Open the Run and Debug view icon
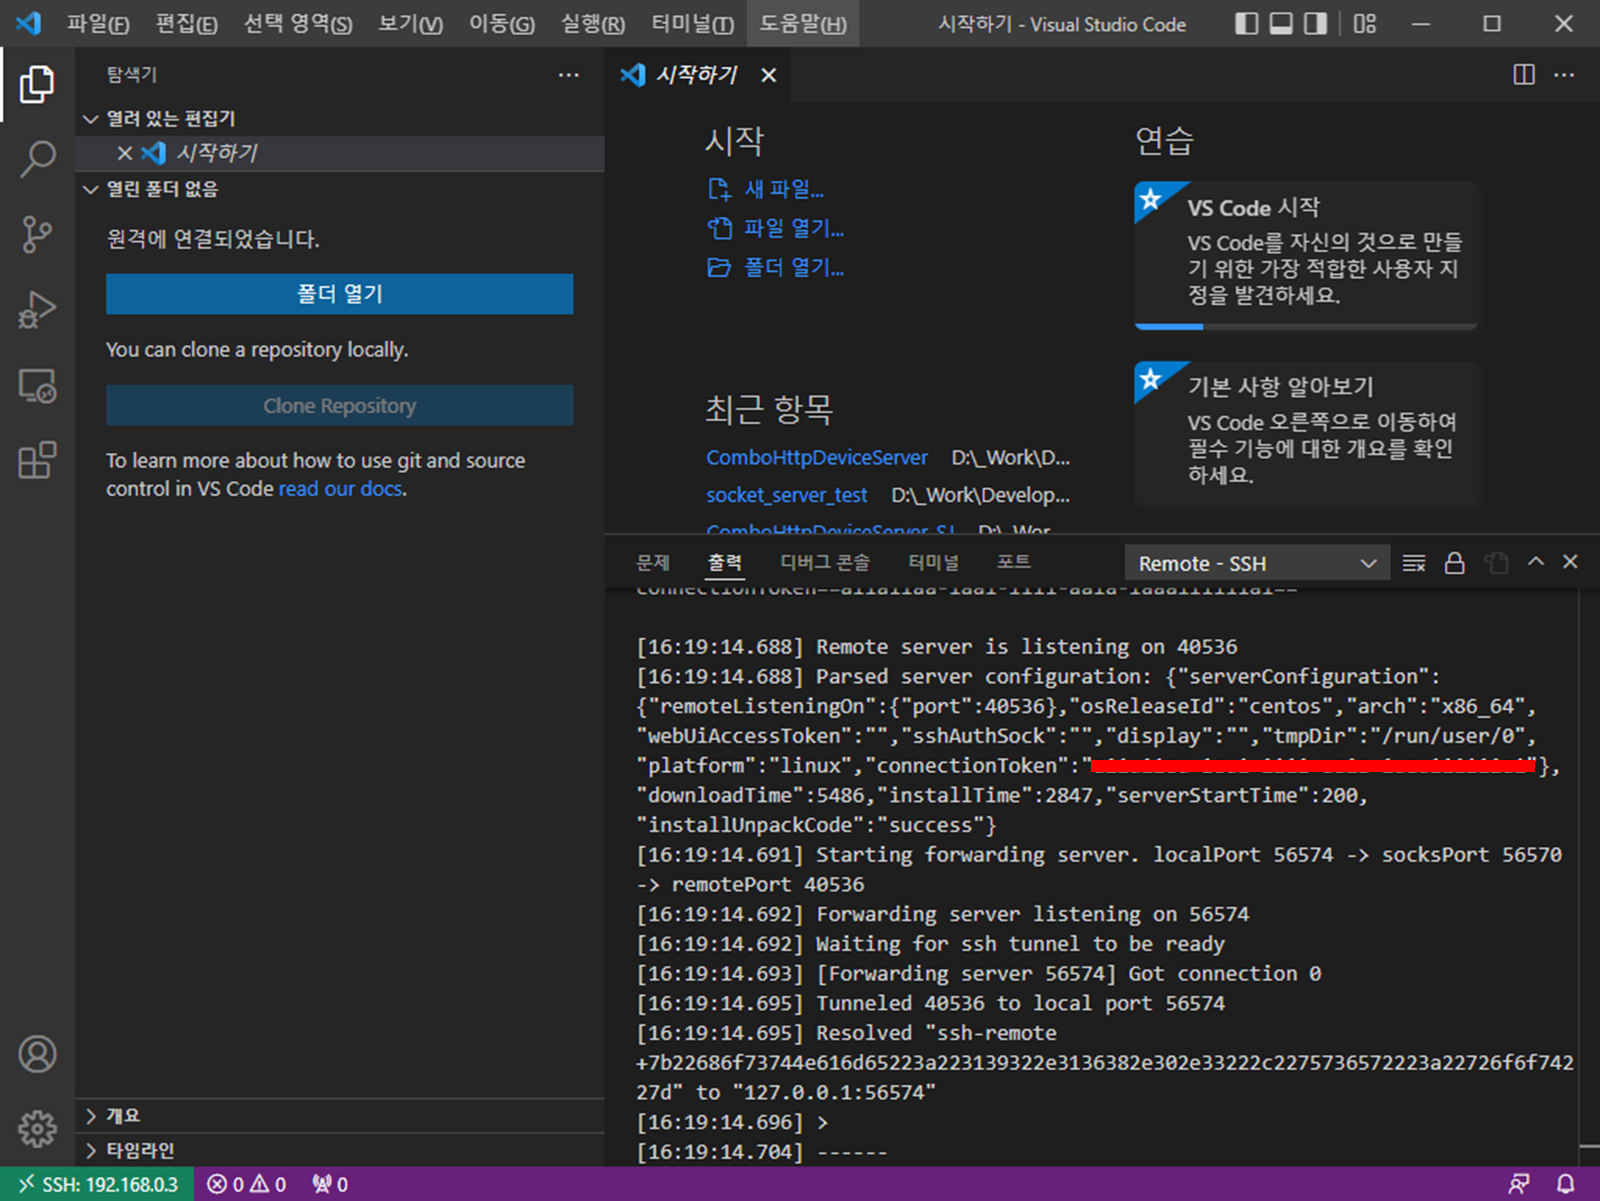1600x1201 pixels. (37, 309)
